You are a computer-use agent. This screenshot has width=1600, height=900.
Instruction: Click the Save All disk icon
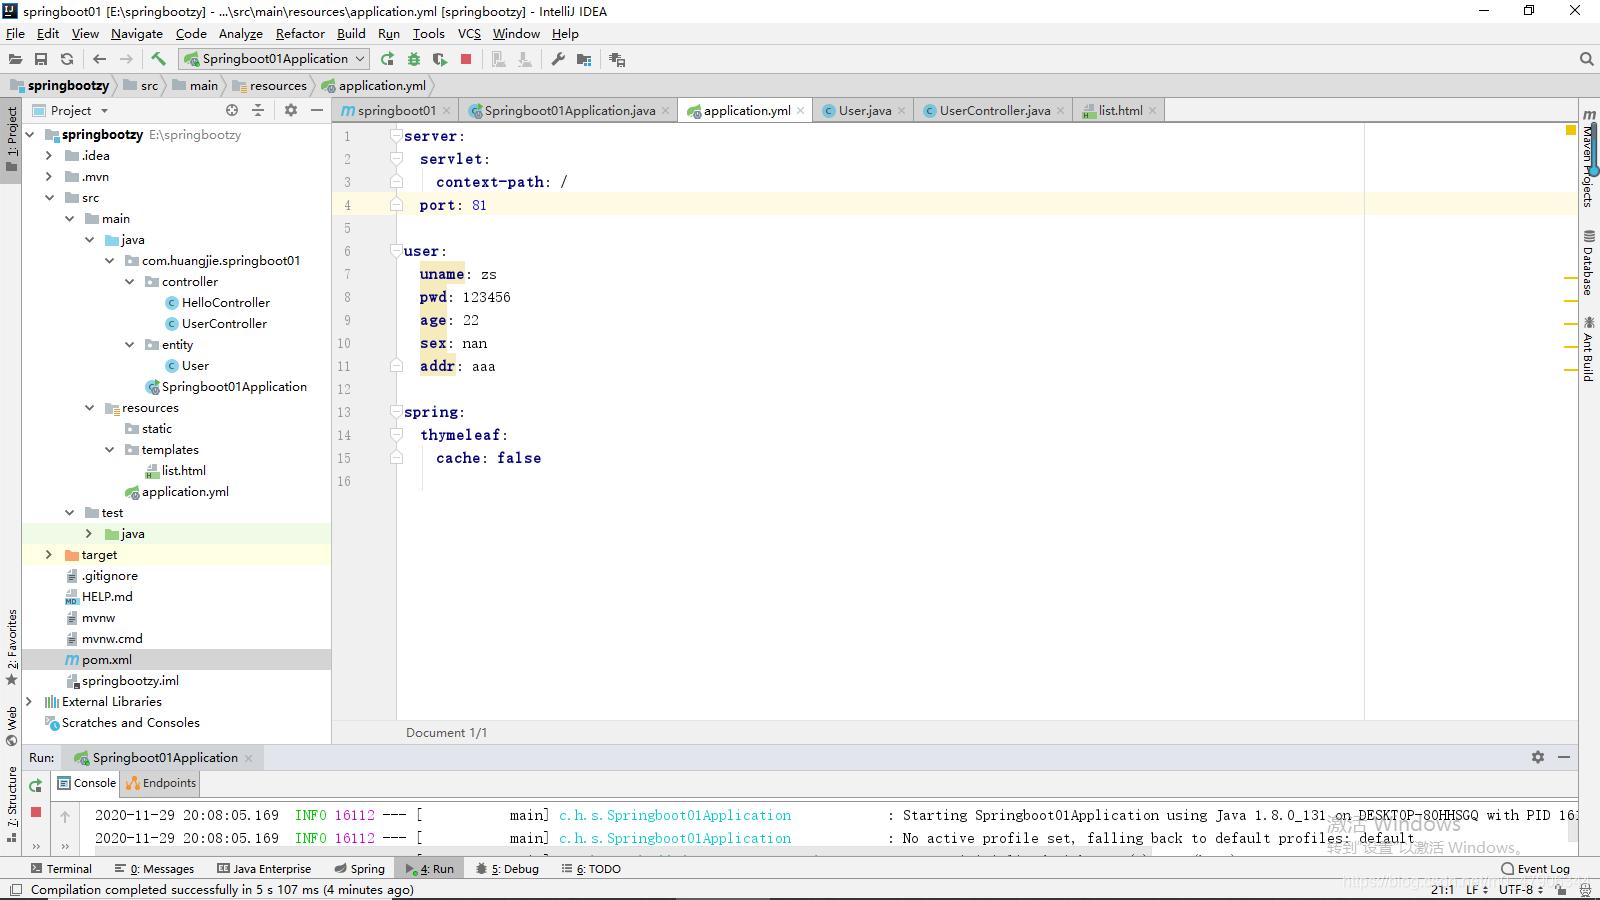pyautogui.click(x=41, y=59)
